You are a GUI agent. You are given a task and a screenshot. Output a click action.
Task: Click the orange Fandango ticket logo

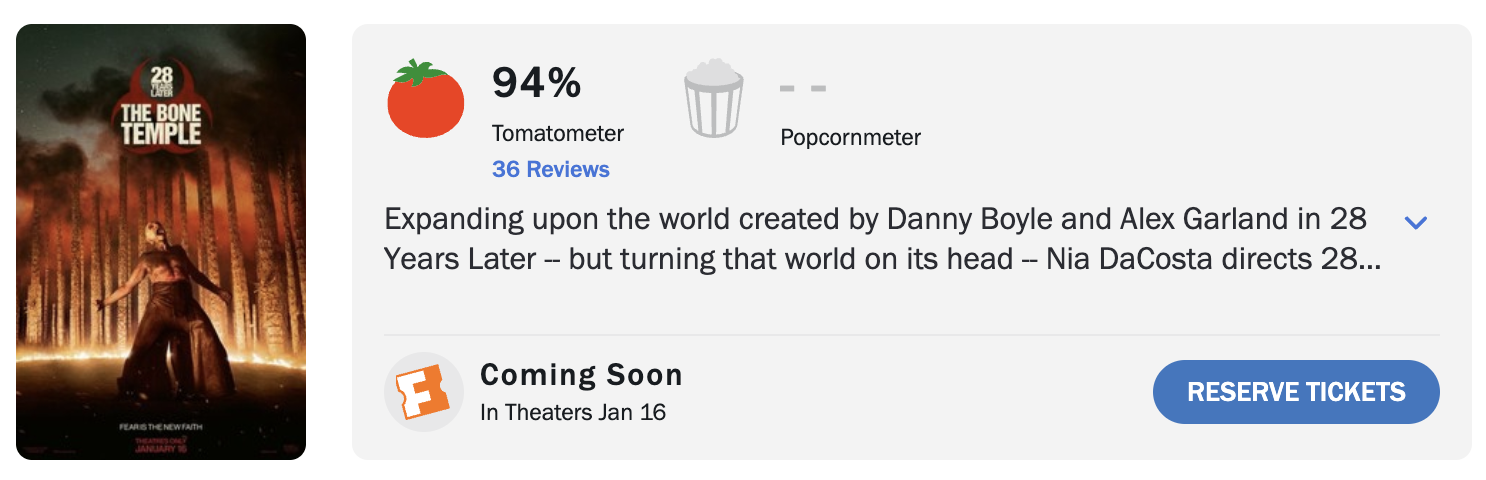424,392
